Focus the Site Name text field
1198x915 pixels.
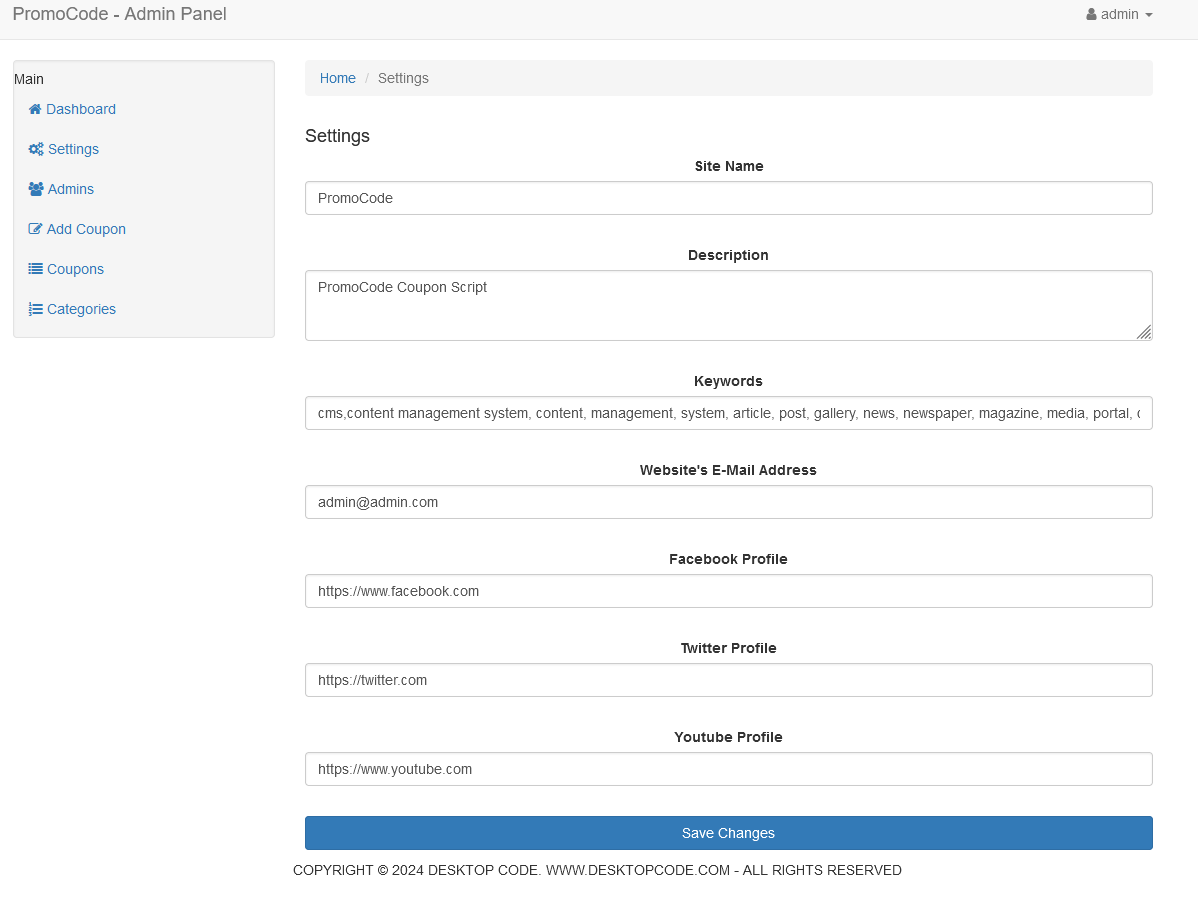click(728, 198)
